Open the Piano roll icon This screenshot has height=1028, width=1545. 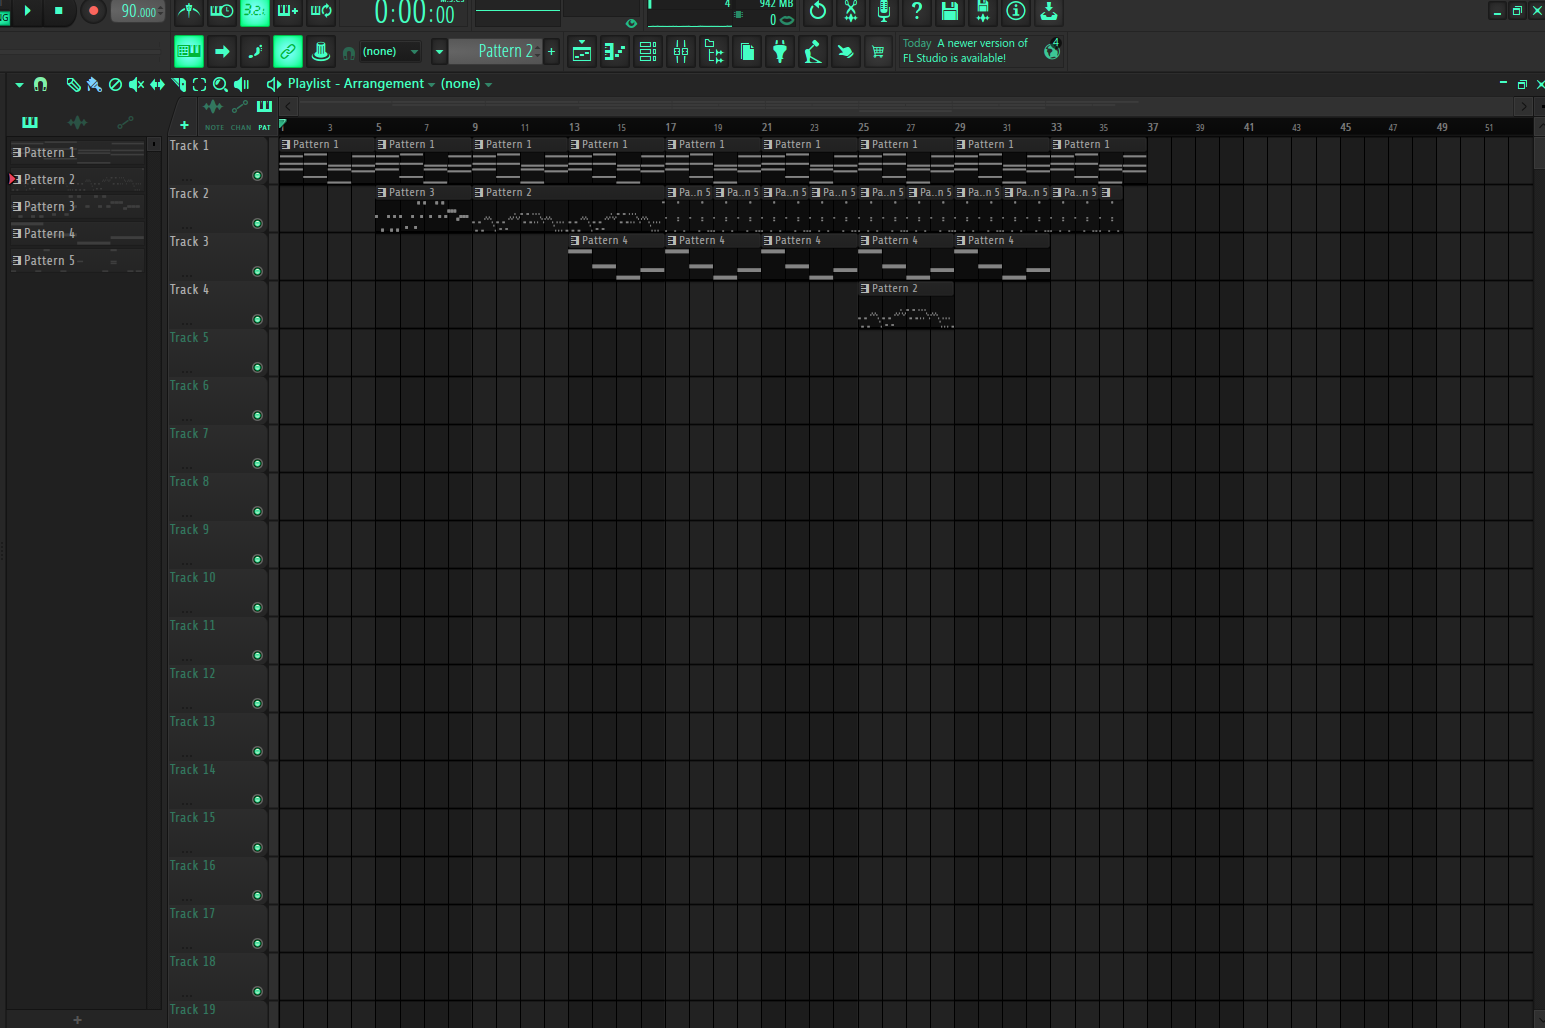click(615, 52)
